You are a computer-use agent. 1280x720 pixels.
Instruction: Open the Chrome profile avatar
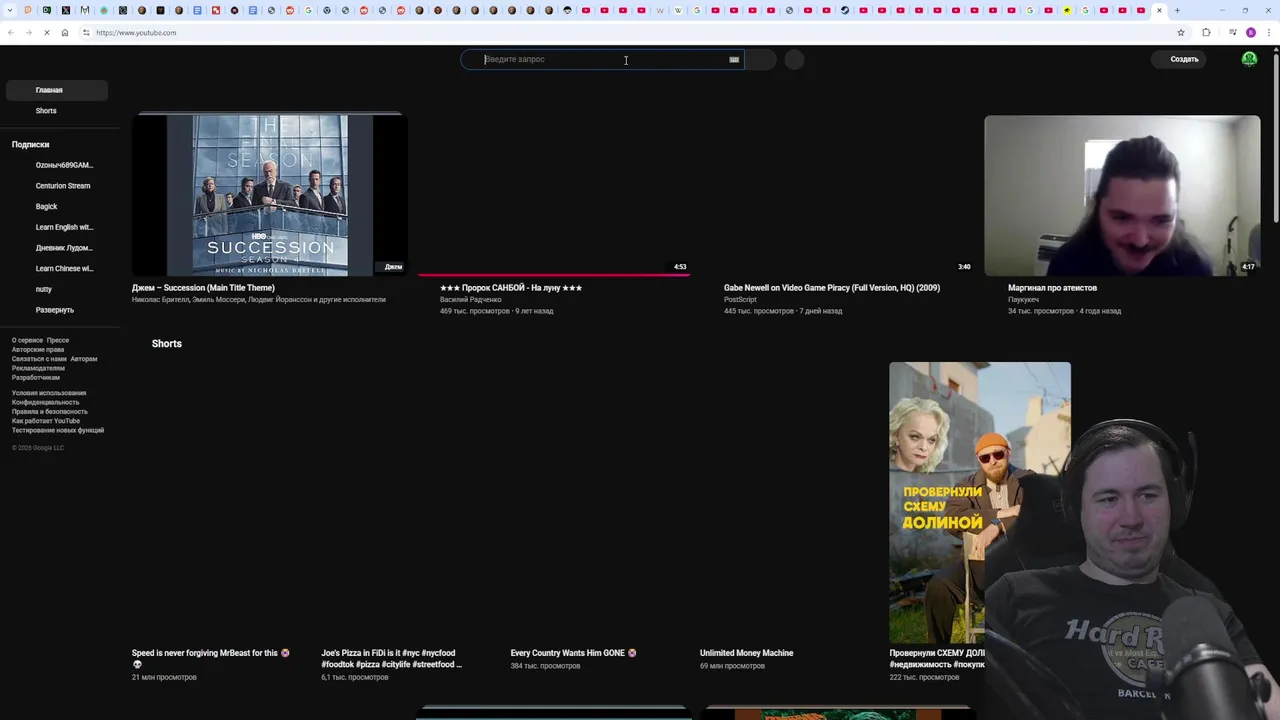pos(1251,33)
